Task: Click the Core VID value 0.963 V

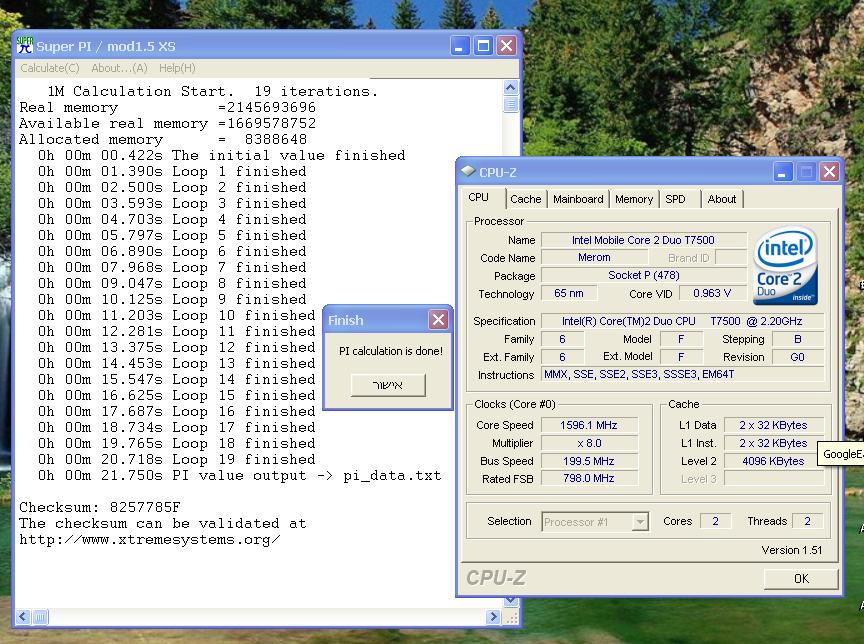Action: tap(712, 293)
